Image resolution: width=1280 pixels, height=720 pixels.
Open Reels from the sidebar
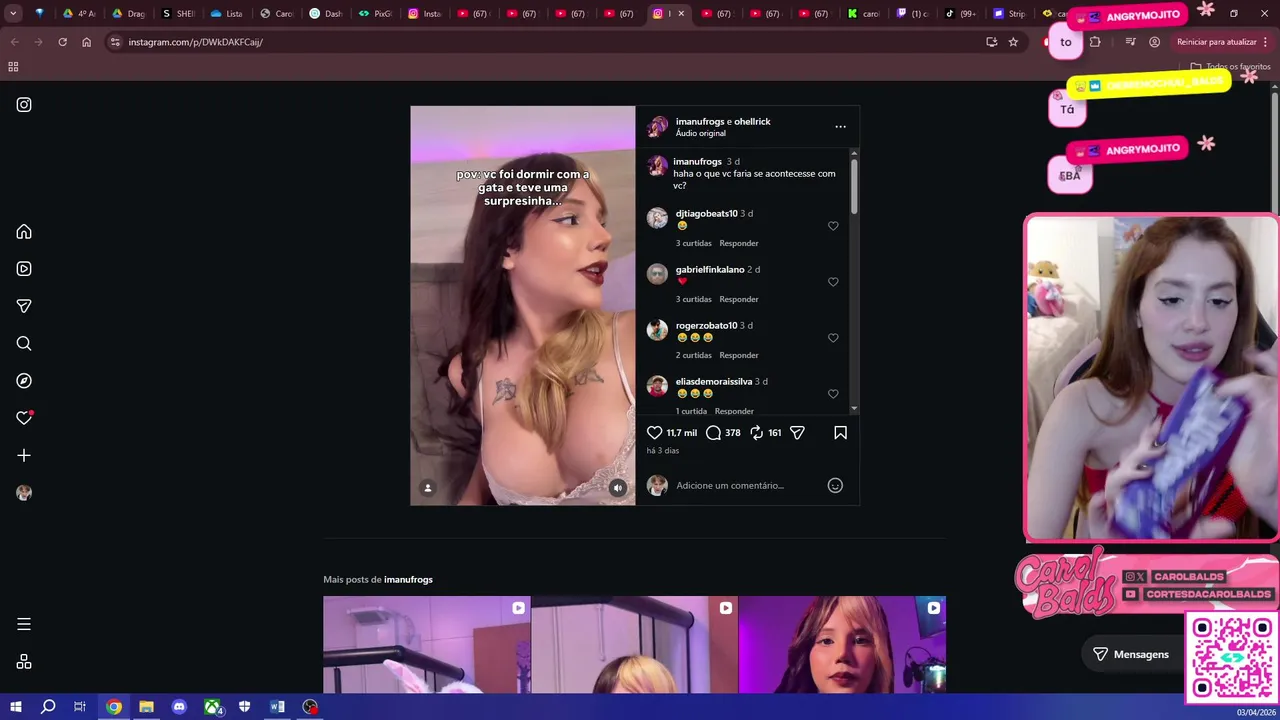pyautogui.click(x=24, y=269)
